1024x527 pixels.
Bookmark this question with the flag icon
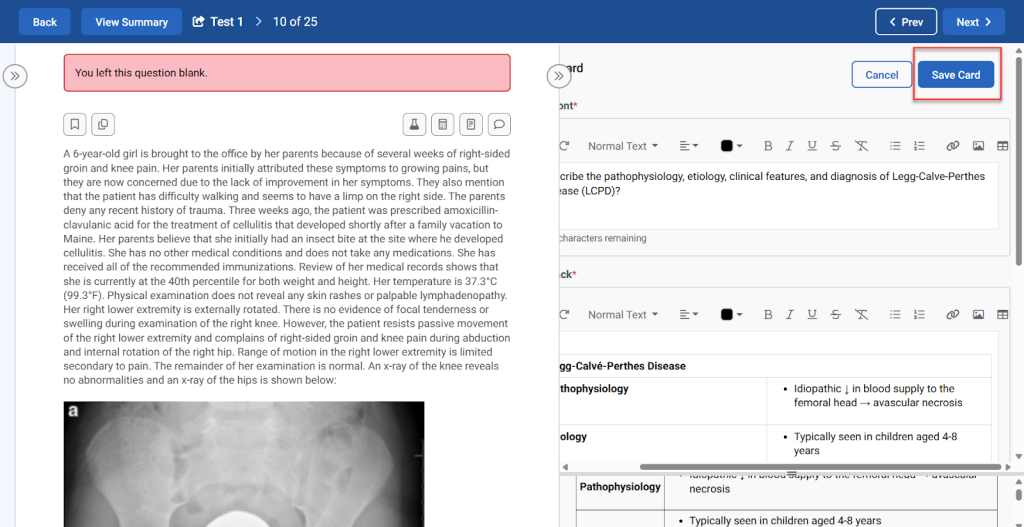click(75, 124)
